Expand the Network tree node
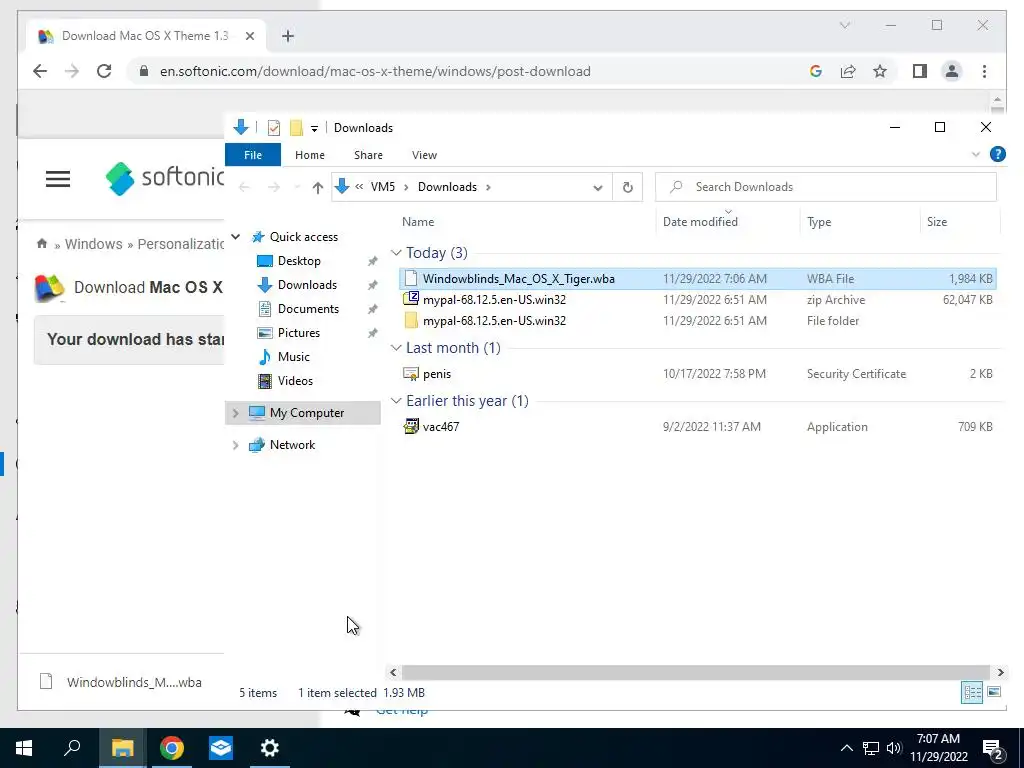Viewport: 1024px width, 768px height. point(236,445)
